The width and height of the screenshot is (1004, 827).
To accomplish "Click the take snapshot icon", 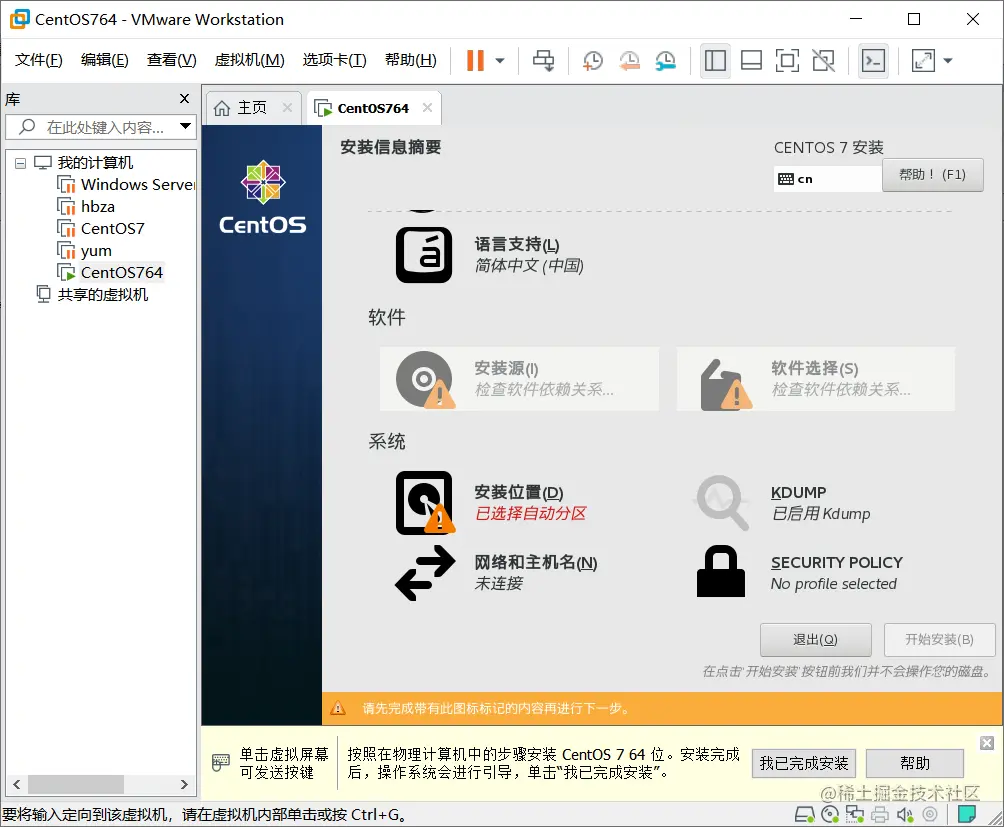I will [x=593, y=61].
